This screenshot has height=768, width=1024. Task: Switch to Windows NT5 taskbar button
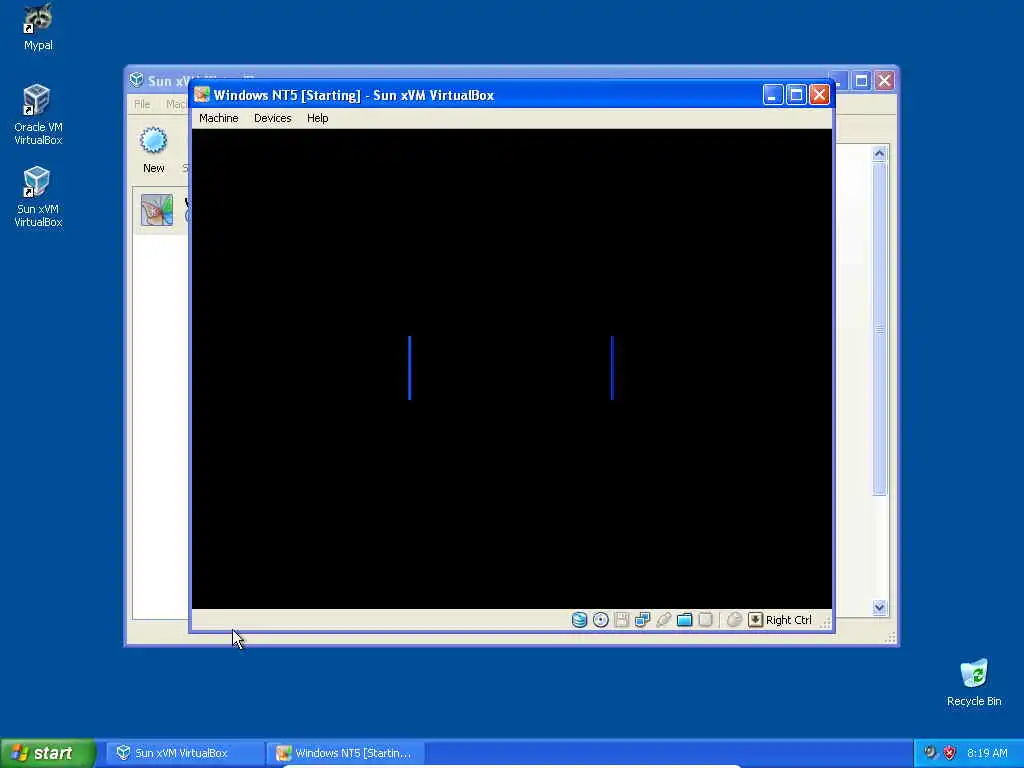tap(346, 753)
